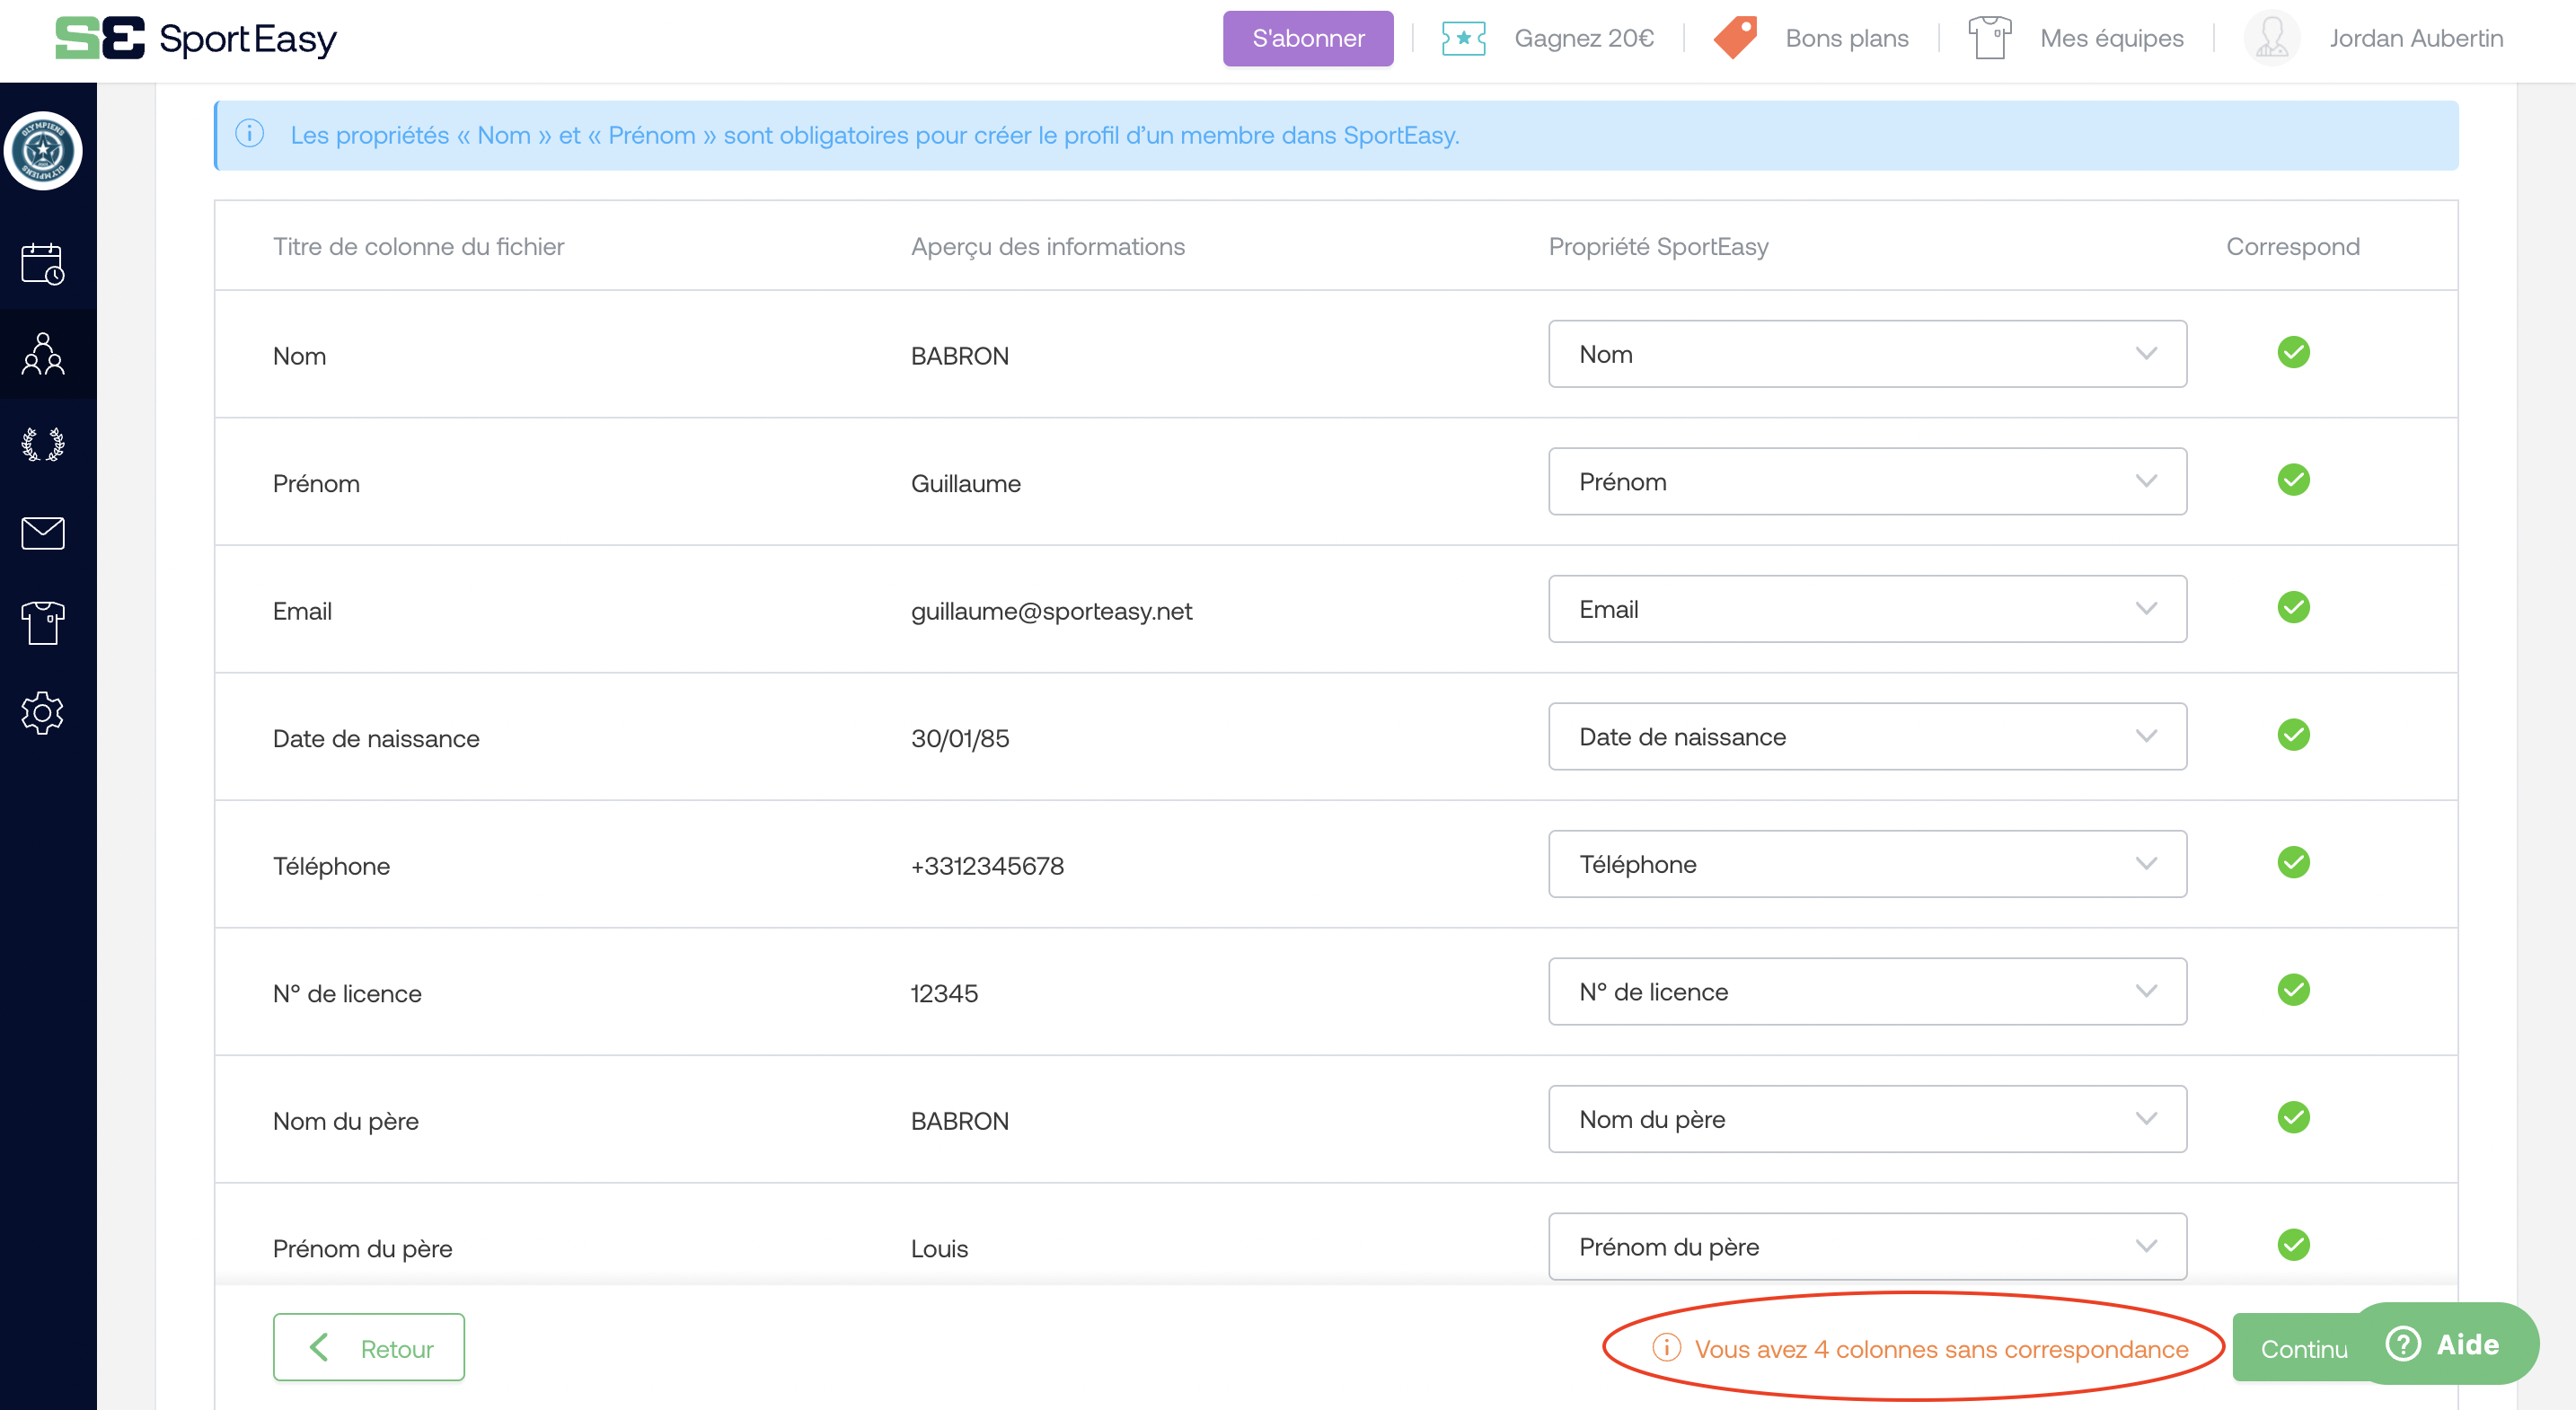Viewport: 2576px width, 1410px height.
Task: Click the file column title 'Date de naissance'
Action: click(376, 738)
